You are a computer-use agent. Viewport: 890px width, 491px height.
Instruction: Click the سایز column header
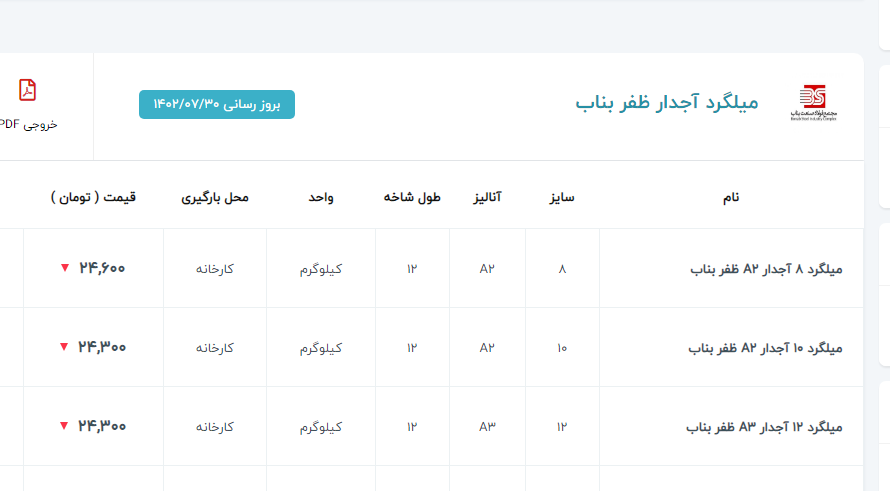(x=561, y=198)
